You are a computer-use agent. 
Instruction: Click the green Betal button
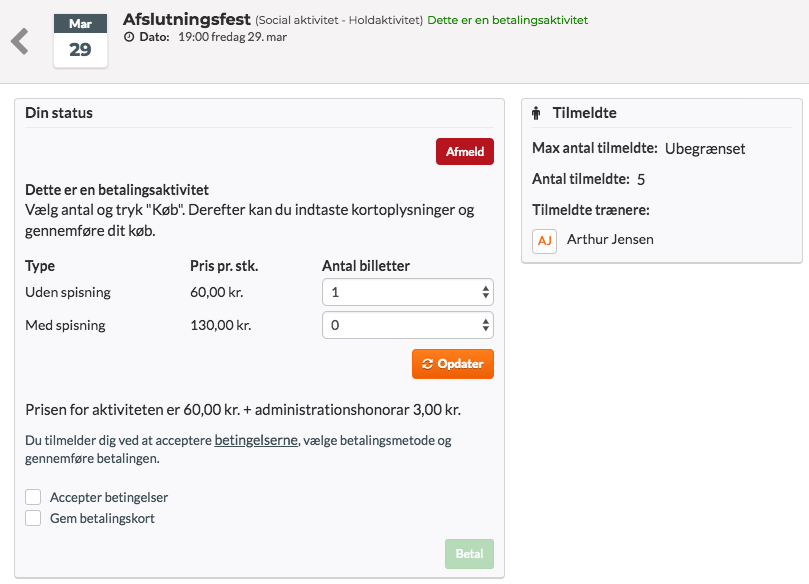pyautogui.click(x=469, y=554)
